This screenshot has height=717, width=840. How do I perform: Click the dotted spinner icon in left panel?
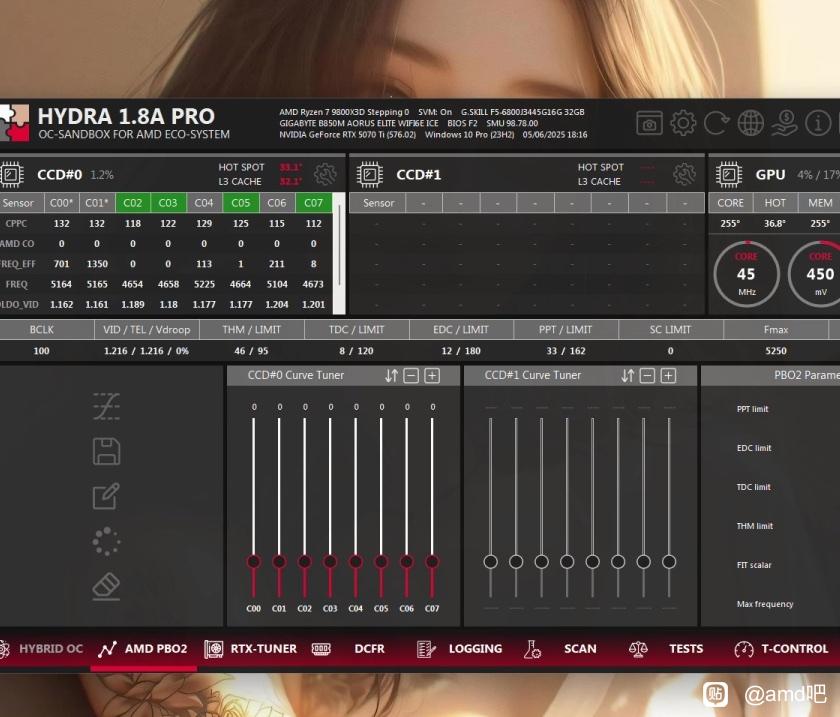pos(106,541)
